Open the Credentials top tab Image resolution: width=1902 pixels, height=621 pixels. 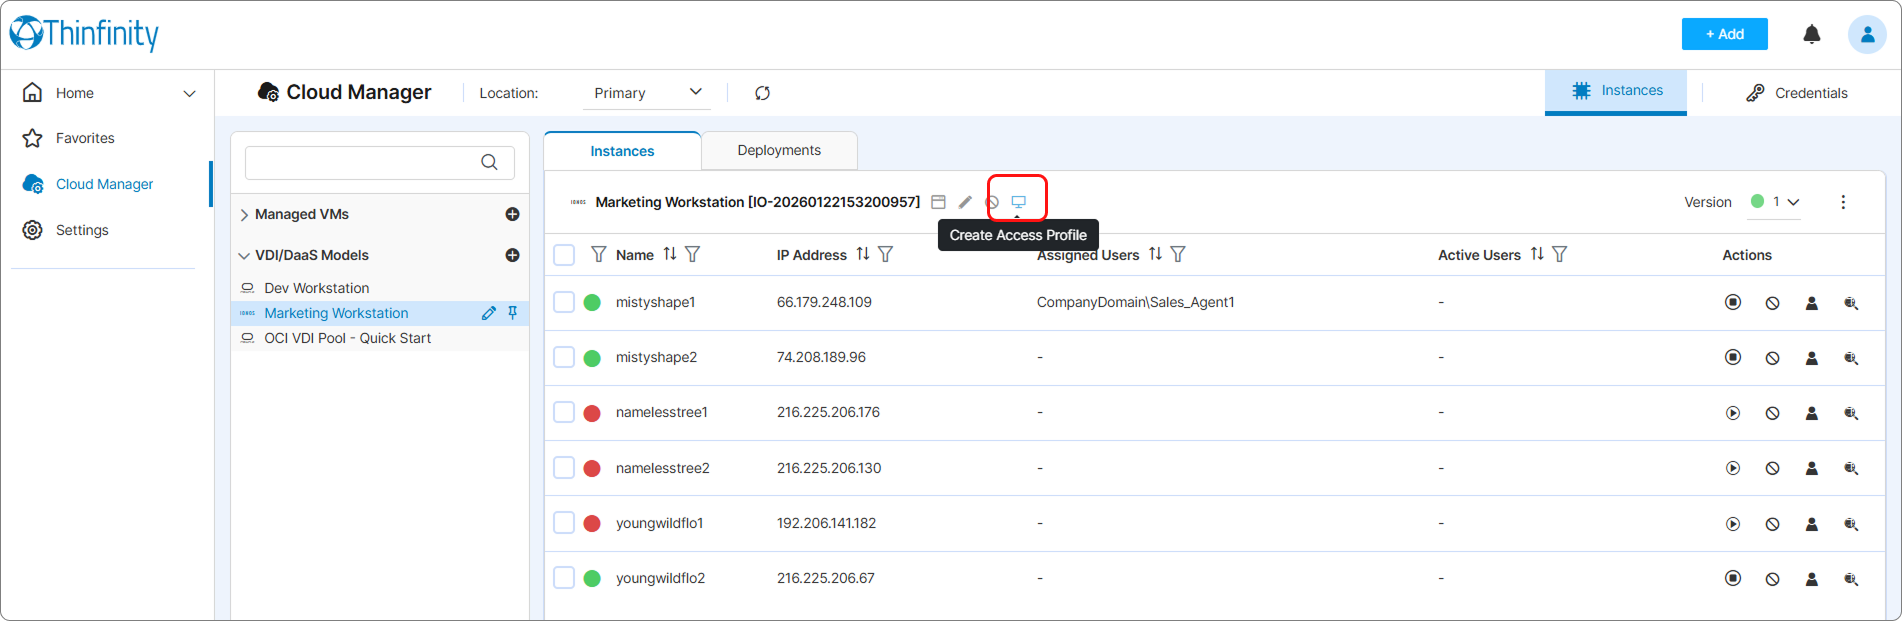(x=1797, y=93)
